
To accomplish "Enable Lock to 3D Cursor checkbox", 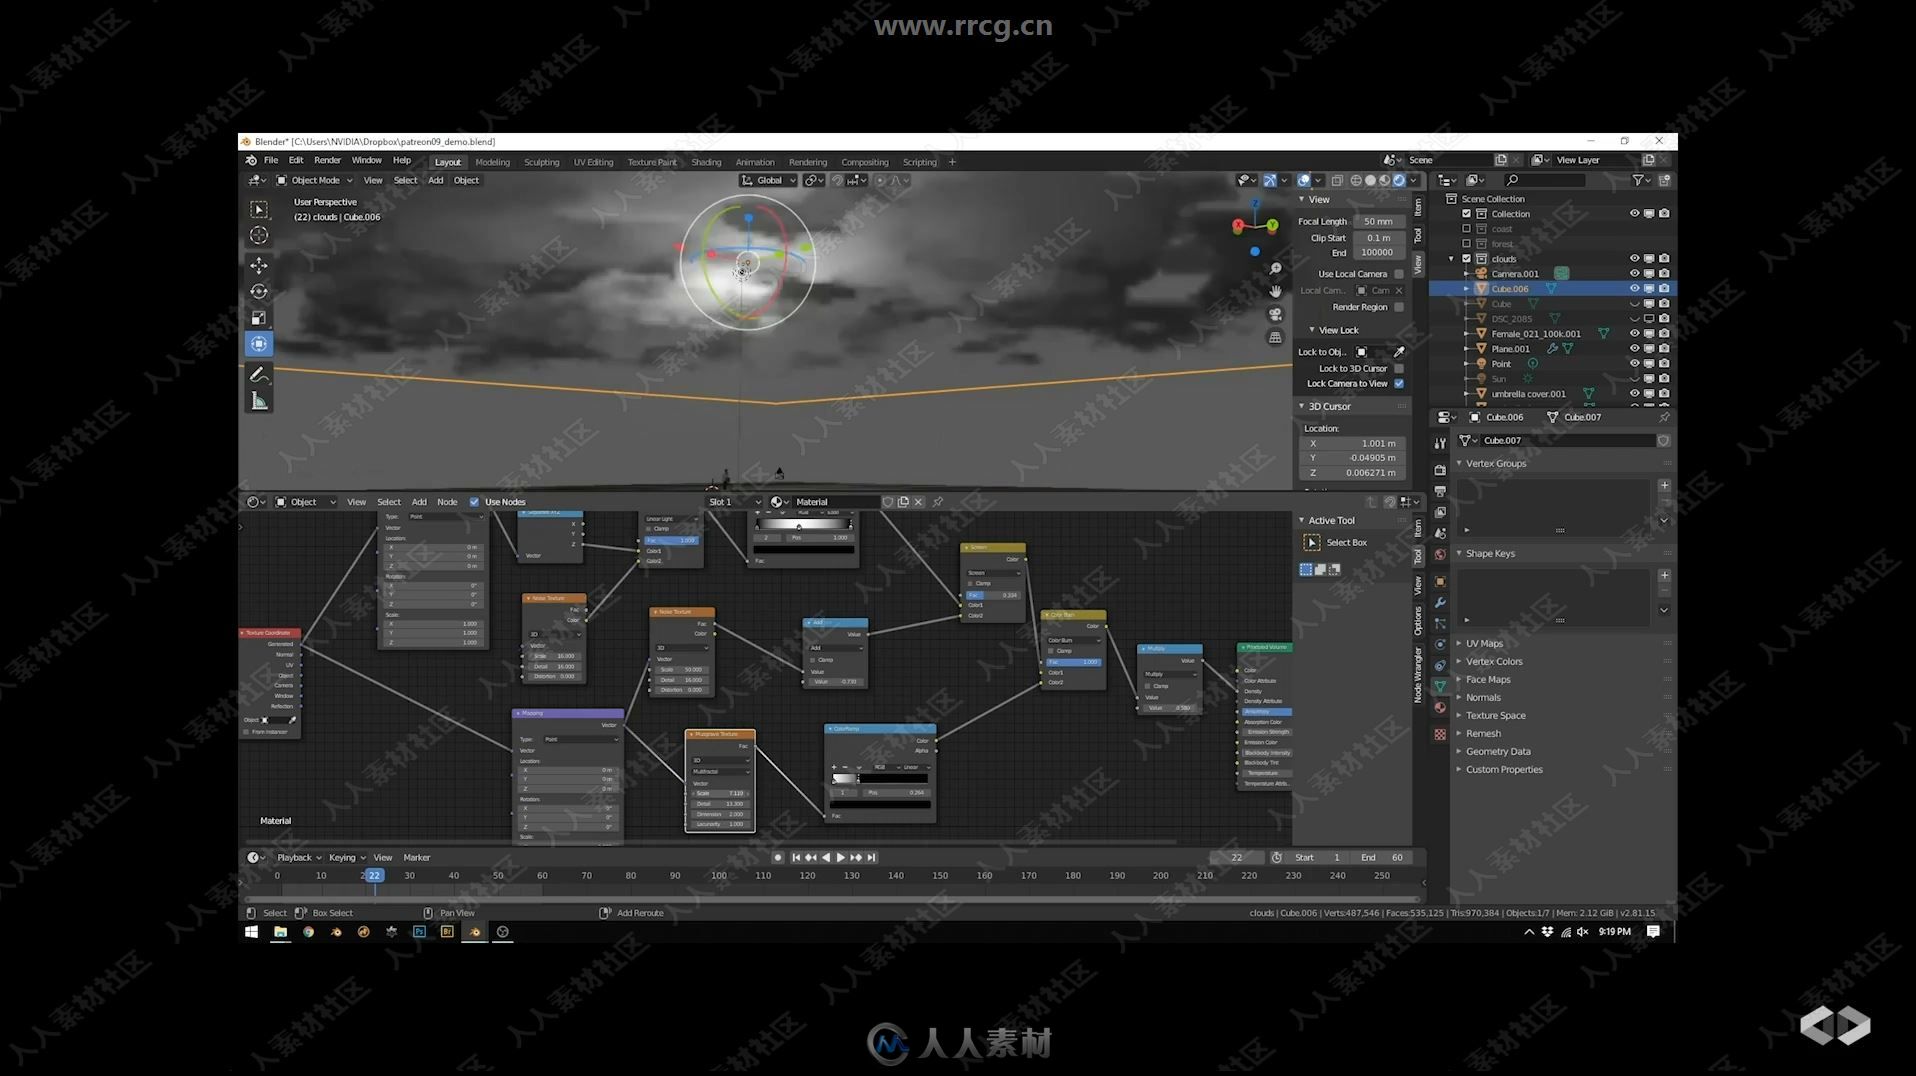I will 1399,369.
